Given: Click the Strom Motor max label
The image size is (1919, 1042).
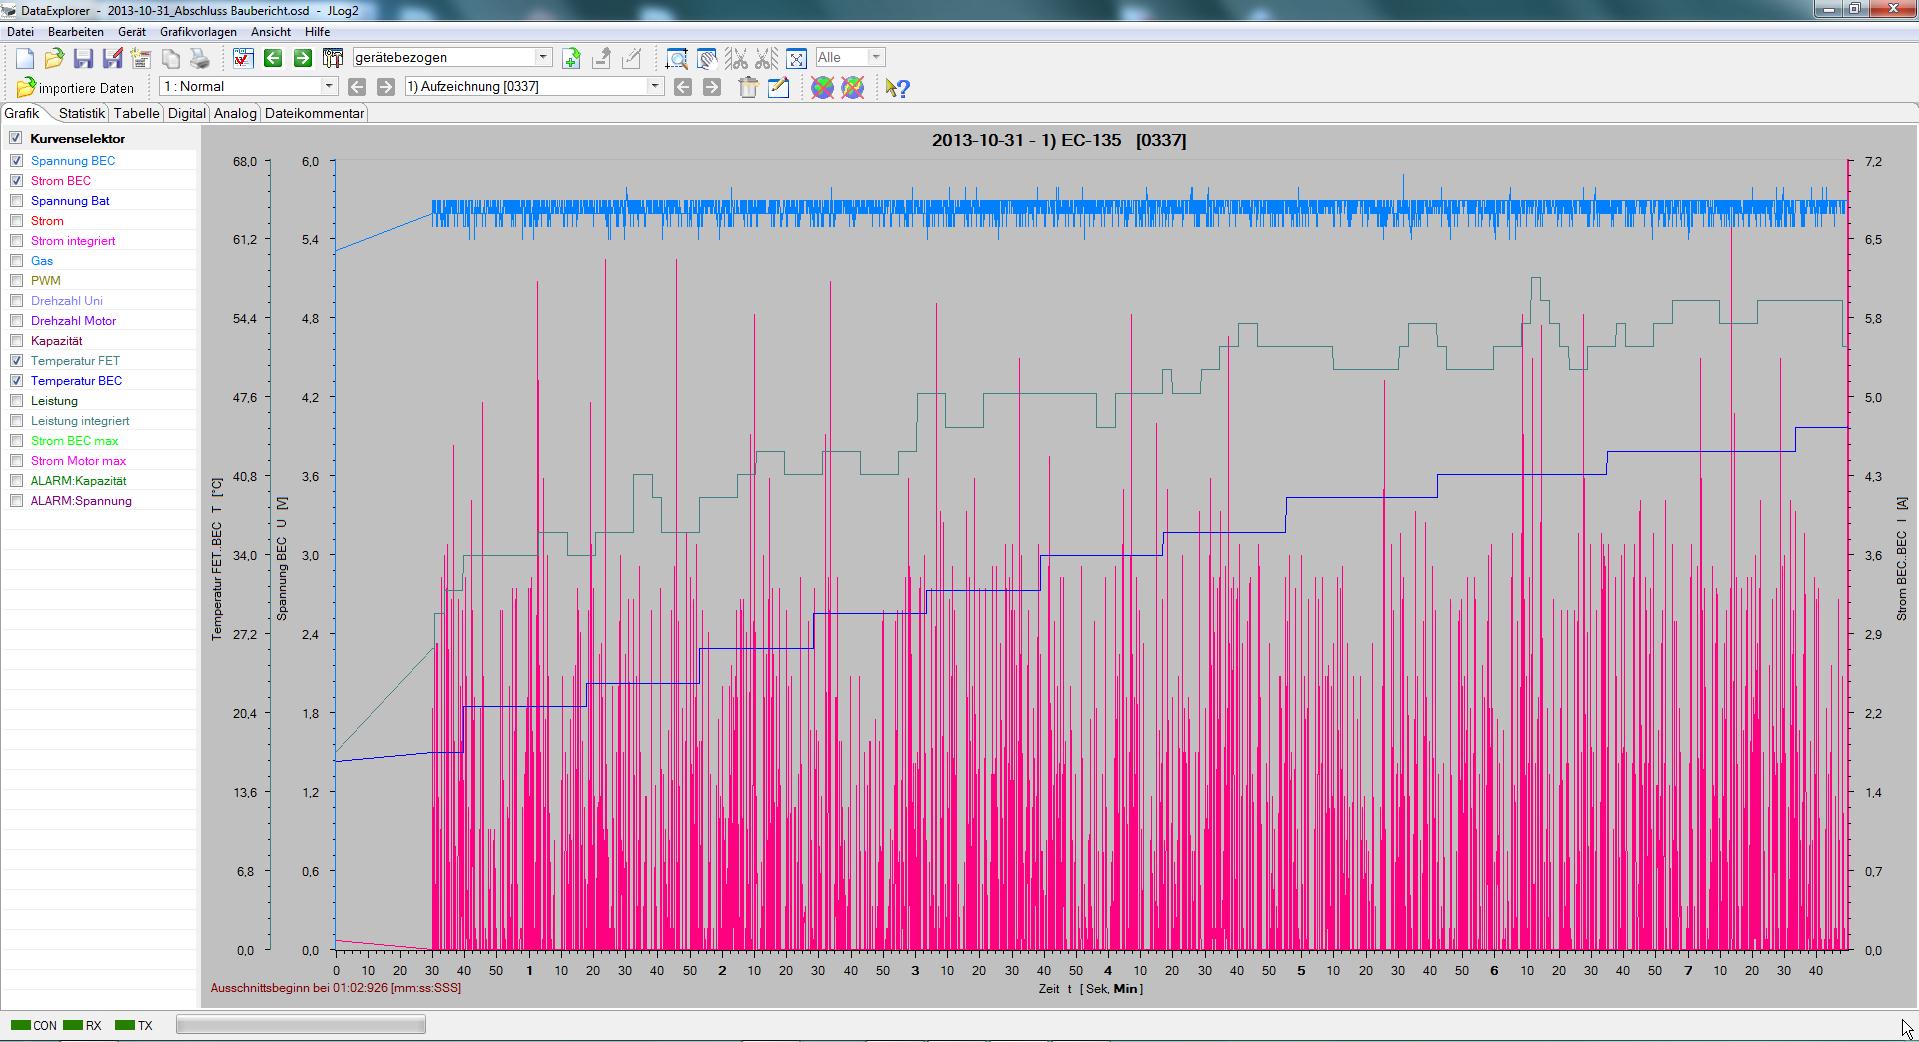Looking at the screenshot, I should tap(78, 460).
